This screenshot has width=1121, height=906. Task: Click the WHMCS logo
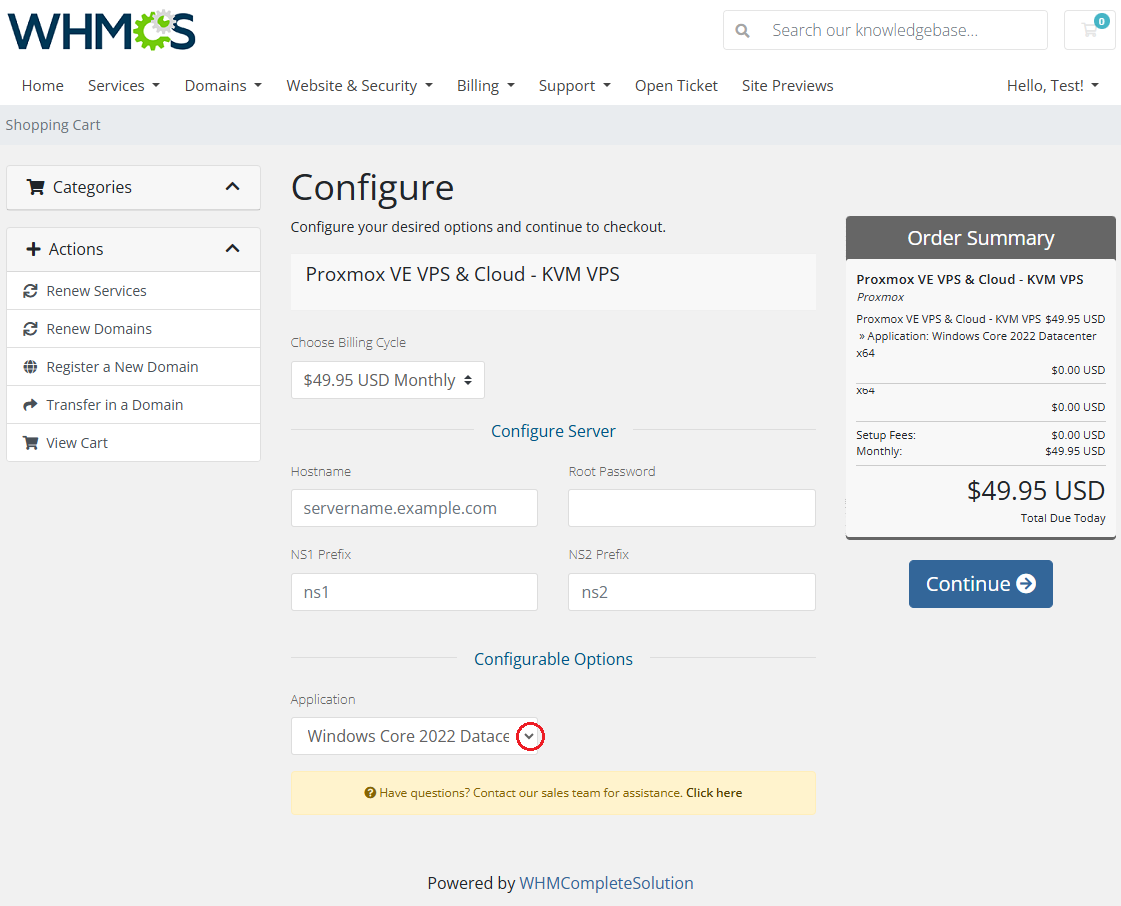tap(102, 31)
